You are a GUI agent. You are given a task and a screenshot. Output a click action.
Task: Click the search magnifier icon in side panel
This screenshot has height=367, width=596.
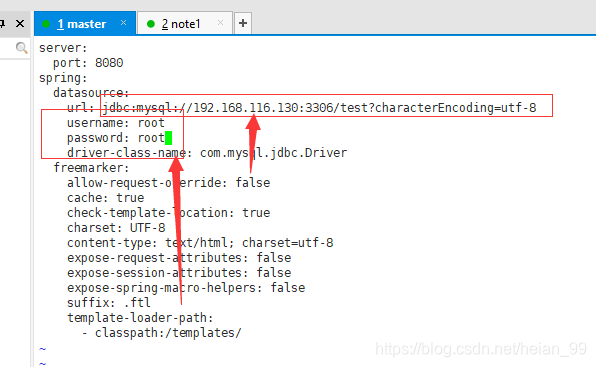tap(21, 48)
